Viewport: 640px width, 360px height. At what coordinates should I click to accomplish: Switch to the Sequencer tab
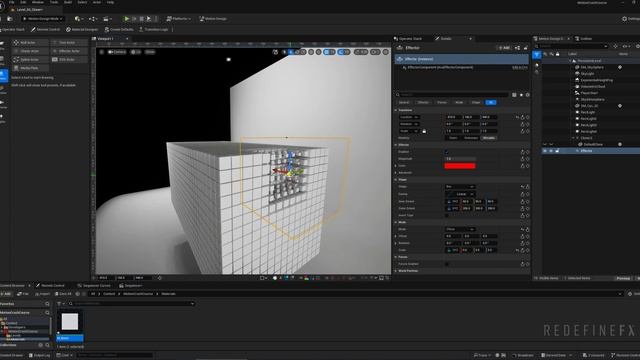click(130, 286)
